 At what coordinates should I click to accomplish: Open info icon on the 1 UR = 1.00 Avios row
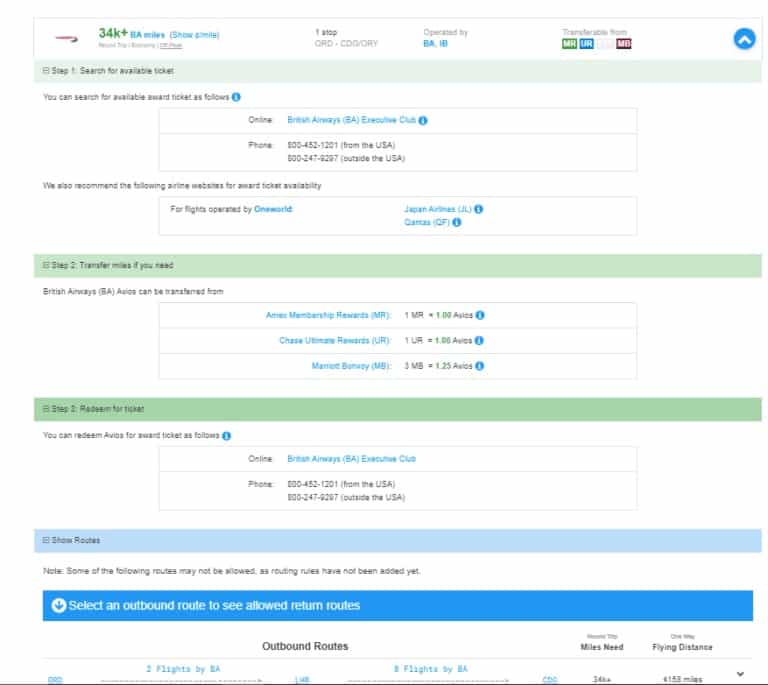[x=479, y=341]
